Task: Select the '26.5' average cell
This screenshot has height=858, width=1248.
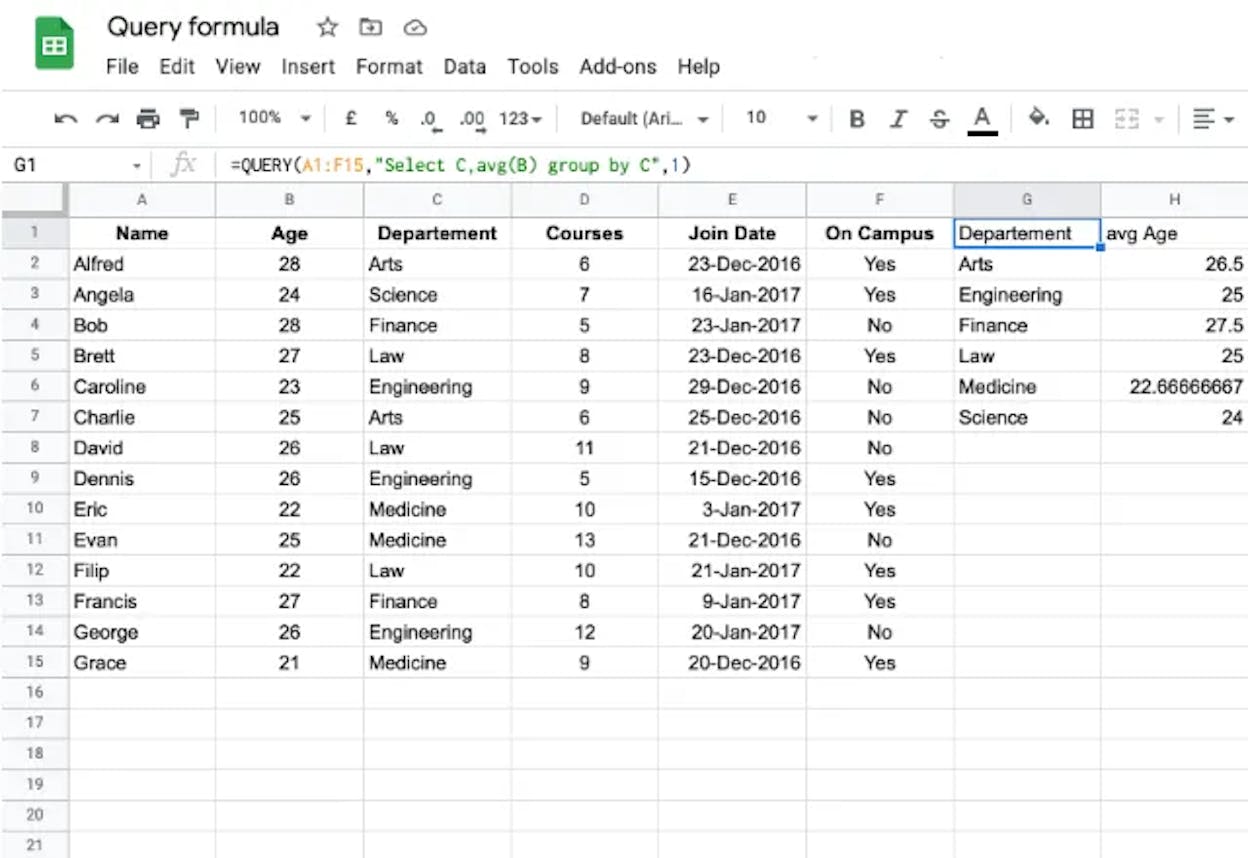Action: [1175, 264]
